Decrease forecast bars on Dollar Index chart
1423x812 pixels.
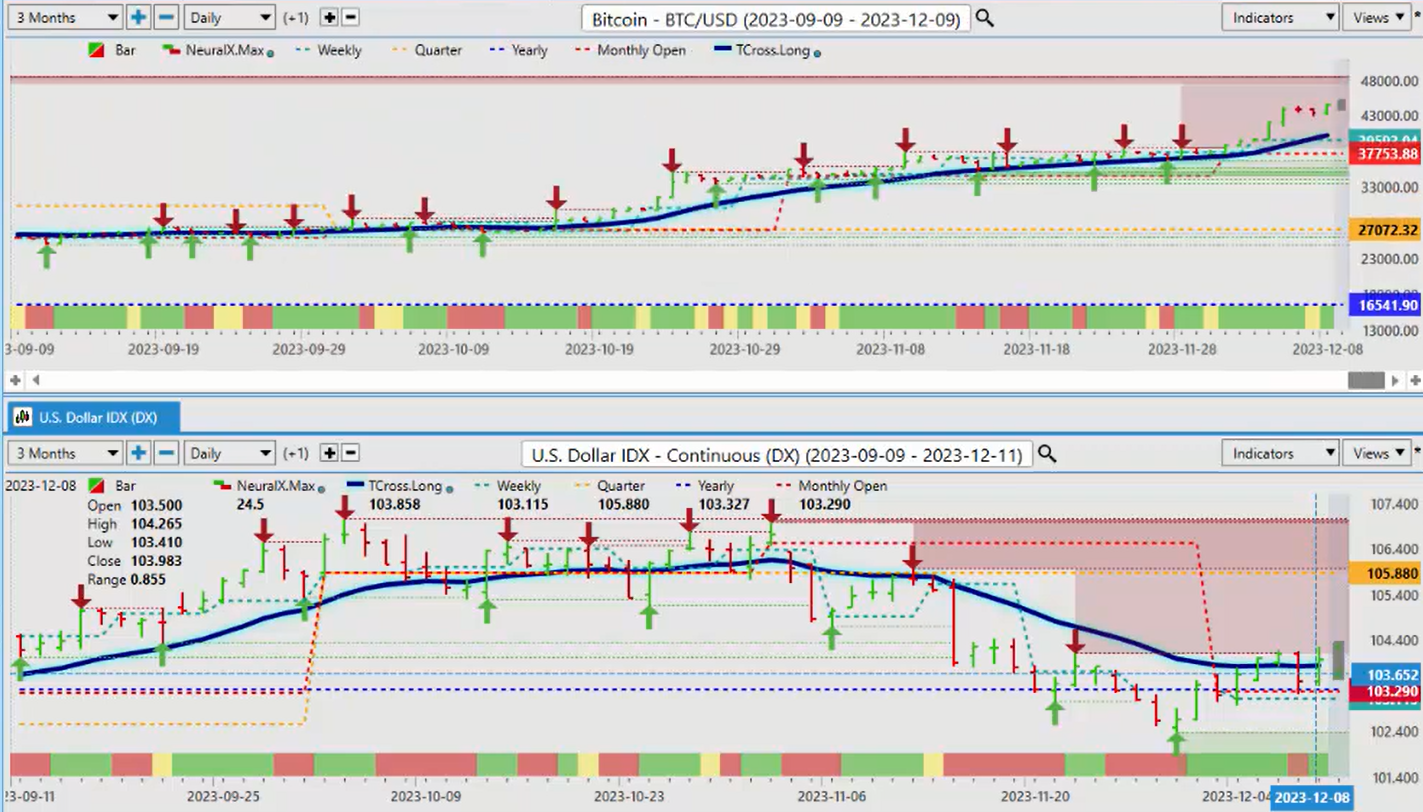(351, 453)
